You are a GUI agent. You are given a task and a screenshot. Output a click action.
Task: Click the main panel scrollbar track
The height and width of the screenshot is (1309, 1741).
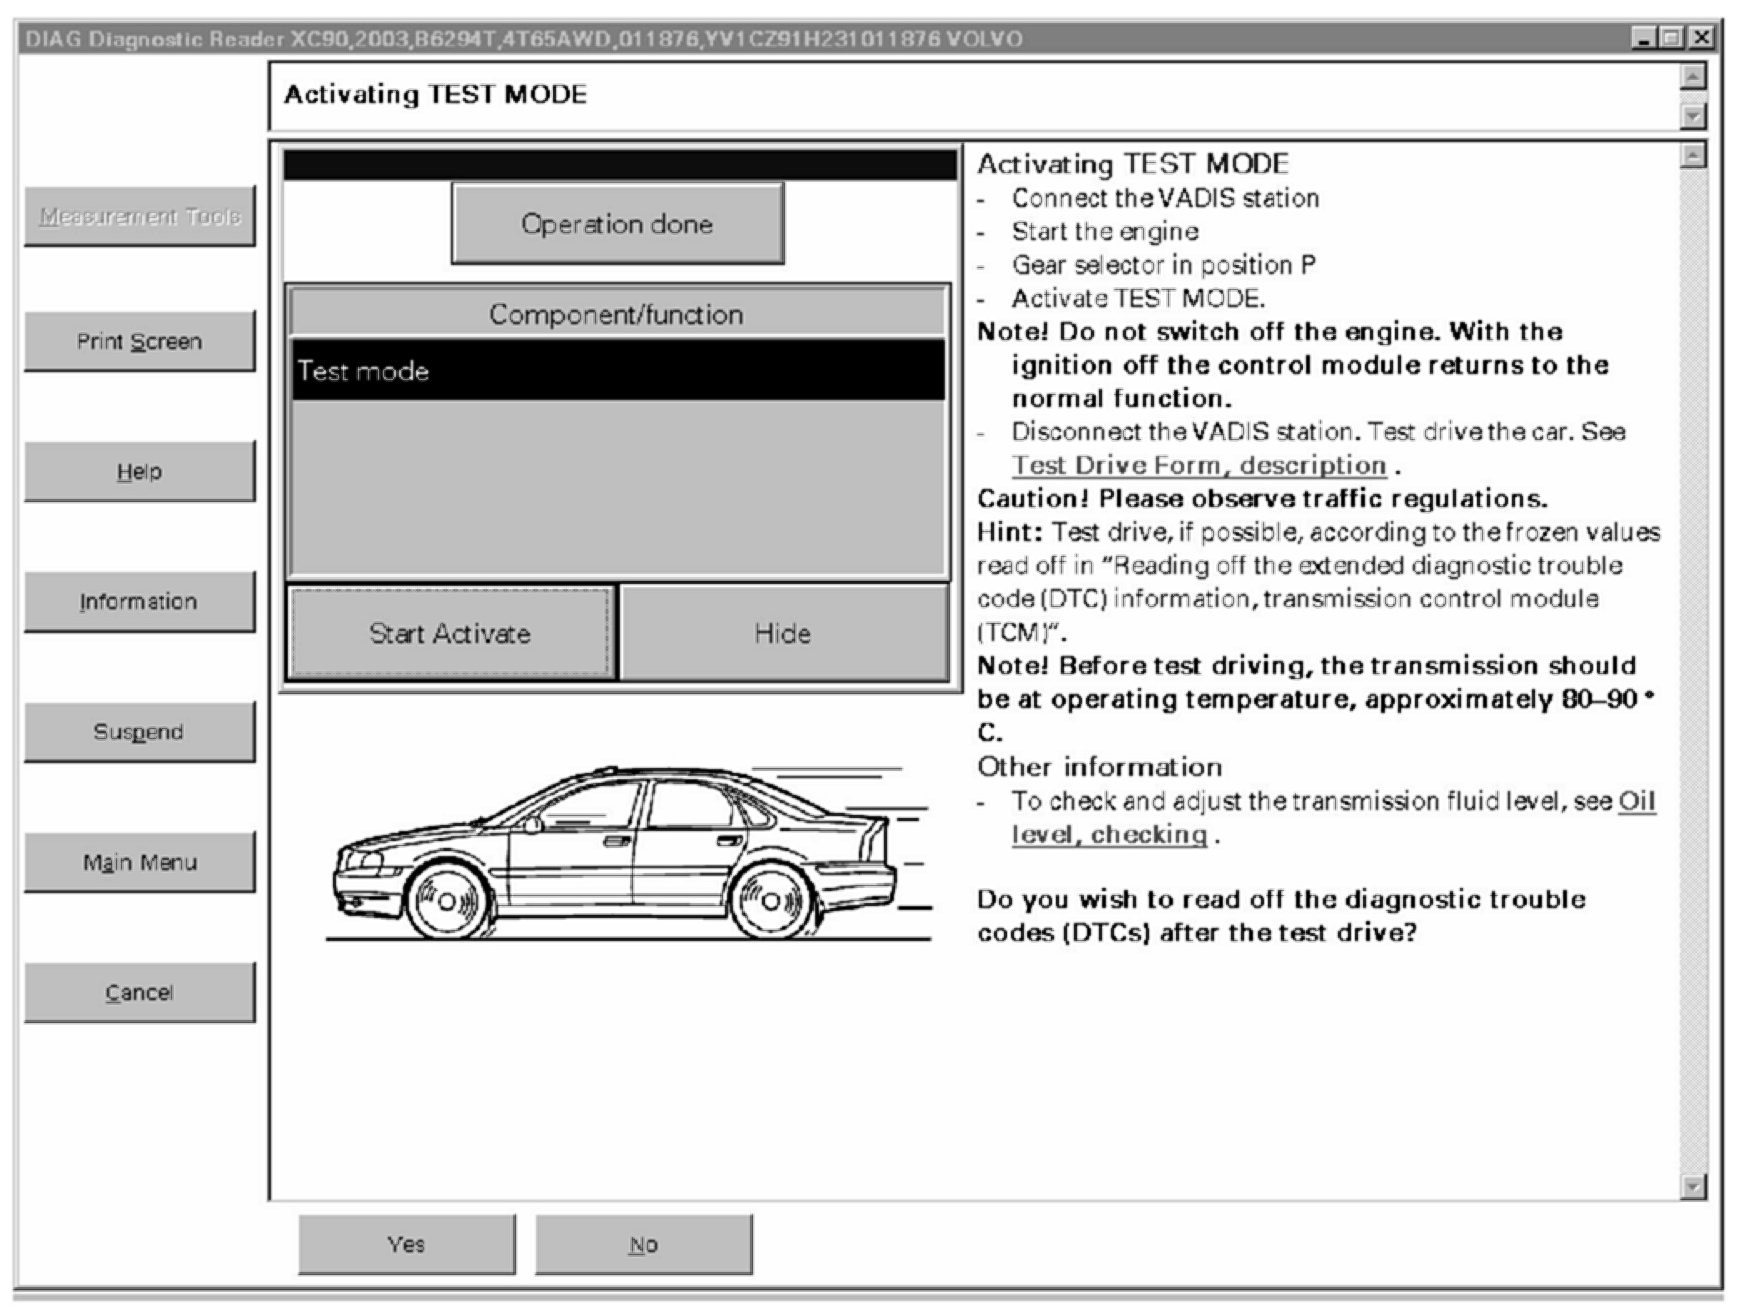[x=1693, y=670]
